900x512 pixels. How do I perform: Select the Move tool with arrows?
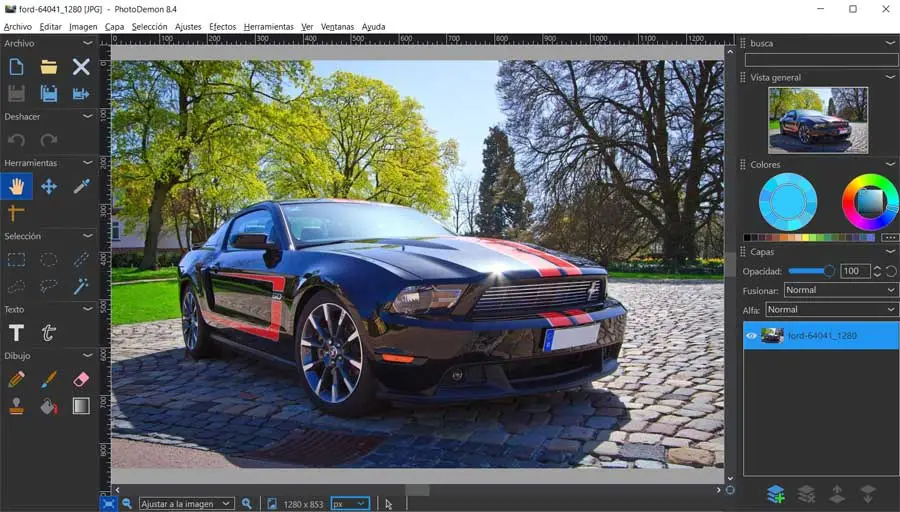[x=49, y=186]
